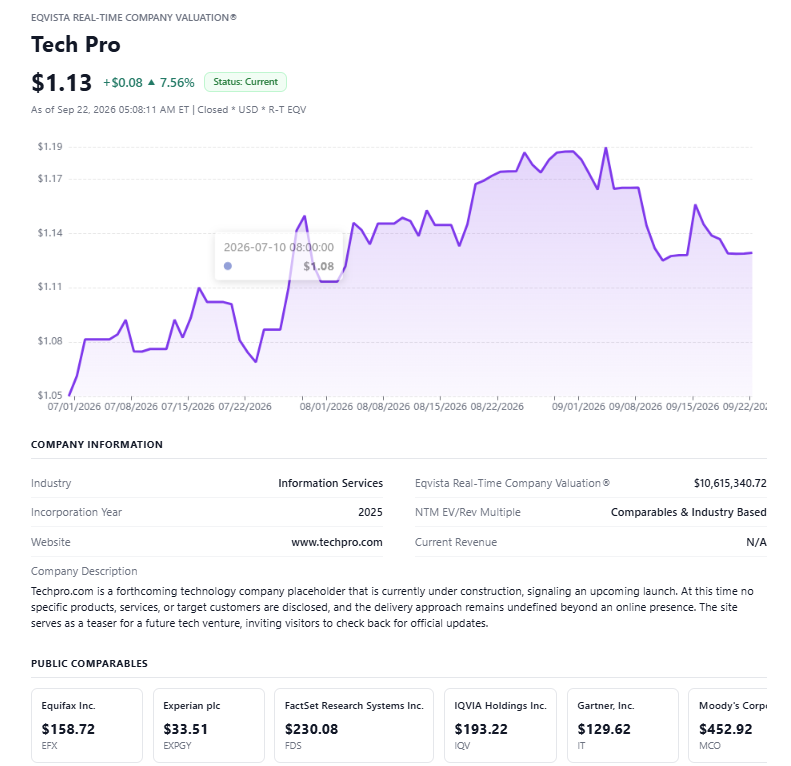
Task: Click the 09/15/2026 x-axis date
Action: (x=693, y=407)
